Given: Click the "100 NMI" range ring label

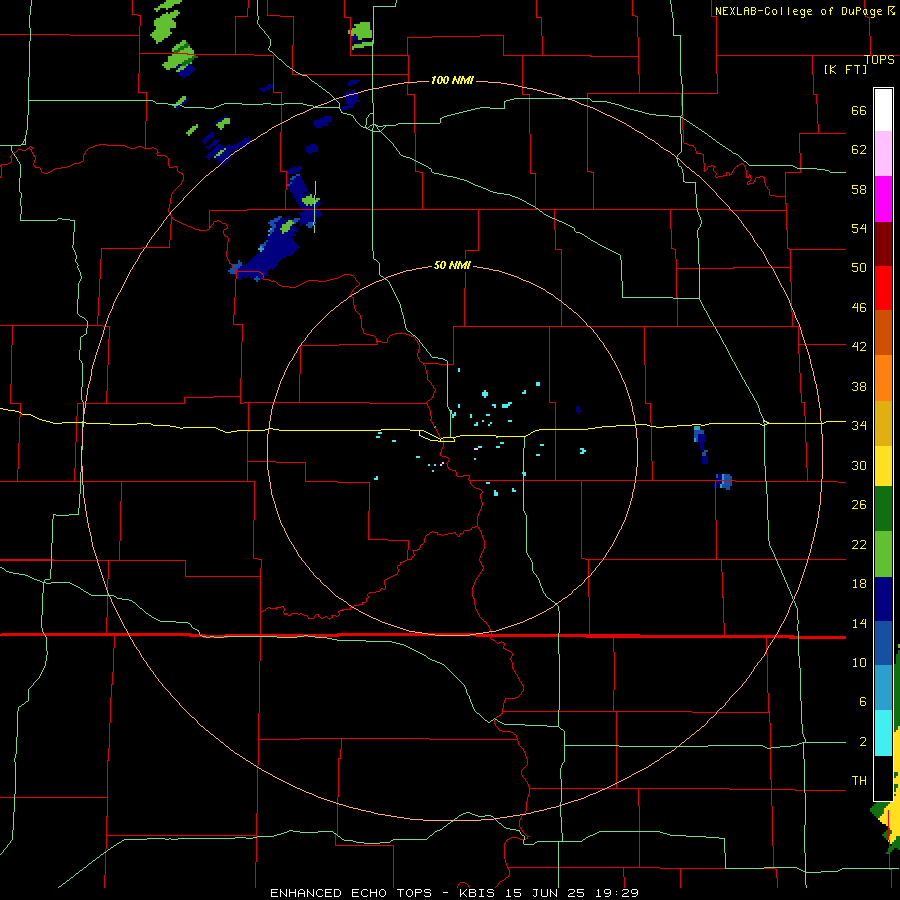Looking at the screenshot, I should click(452, 80).
